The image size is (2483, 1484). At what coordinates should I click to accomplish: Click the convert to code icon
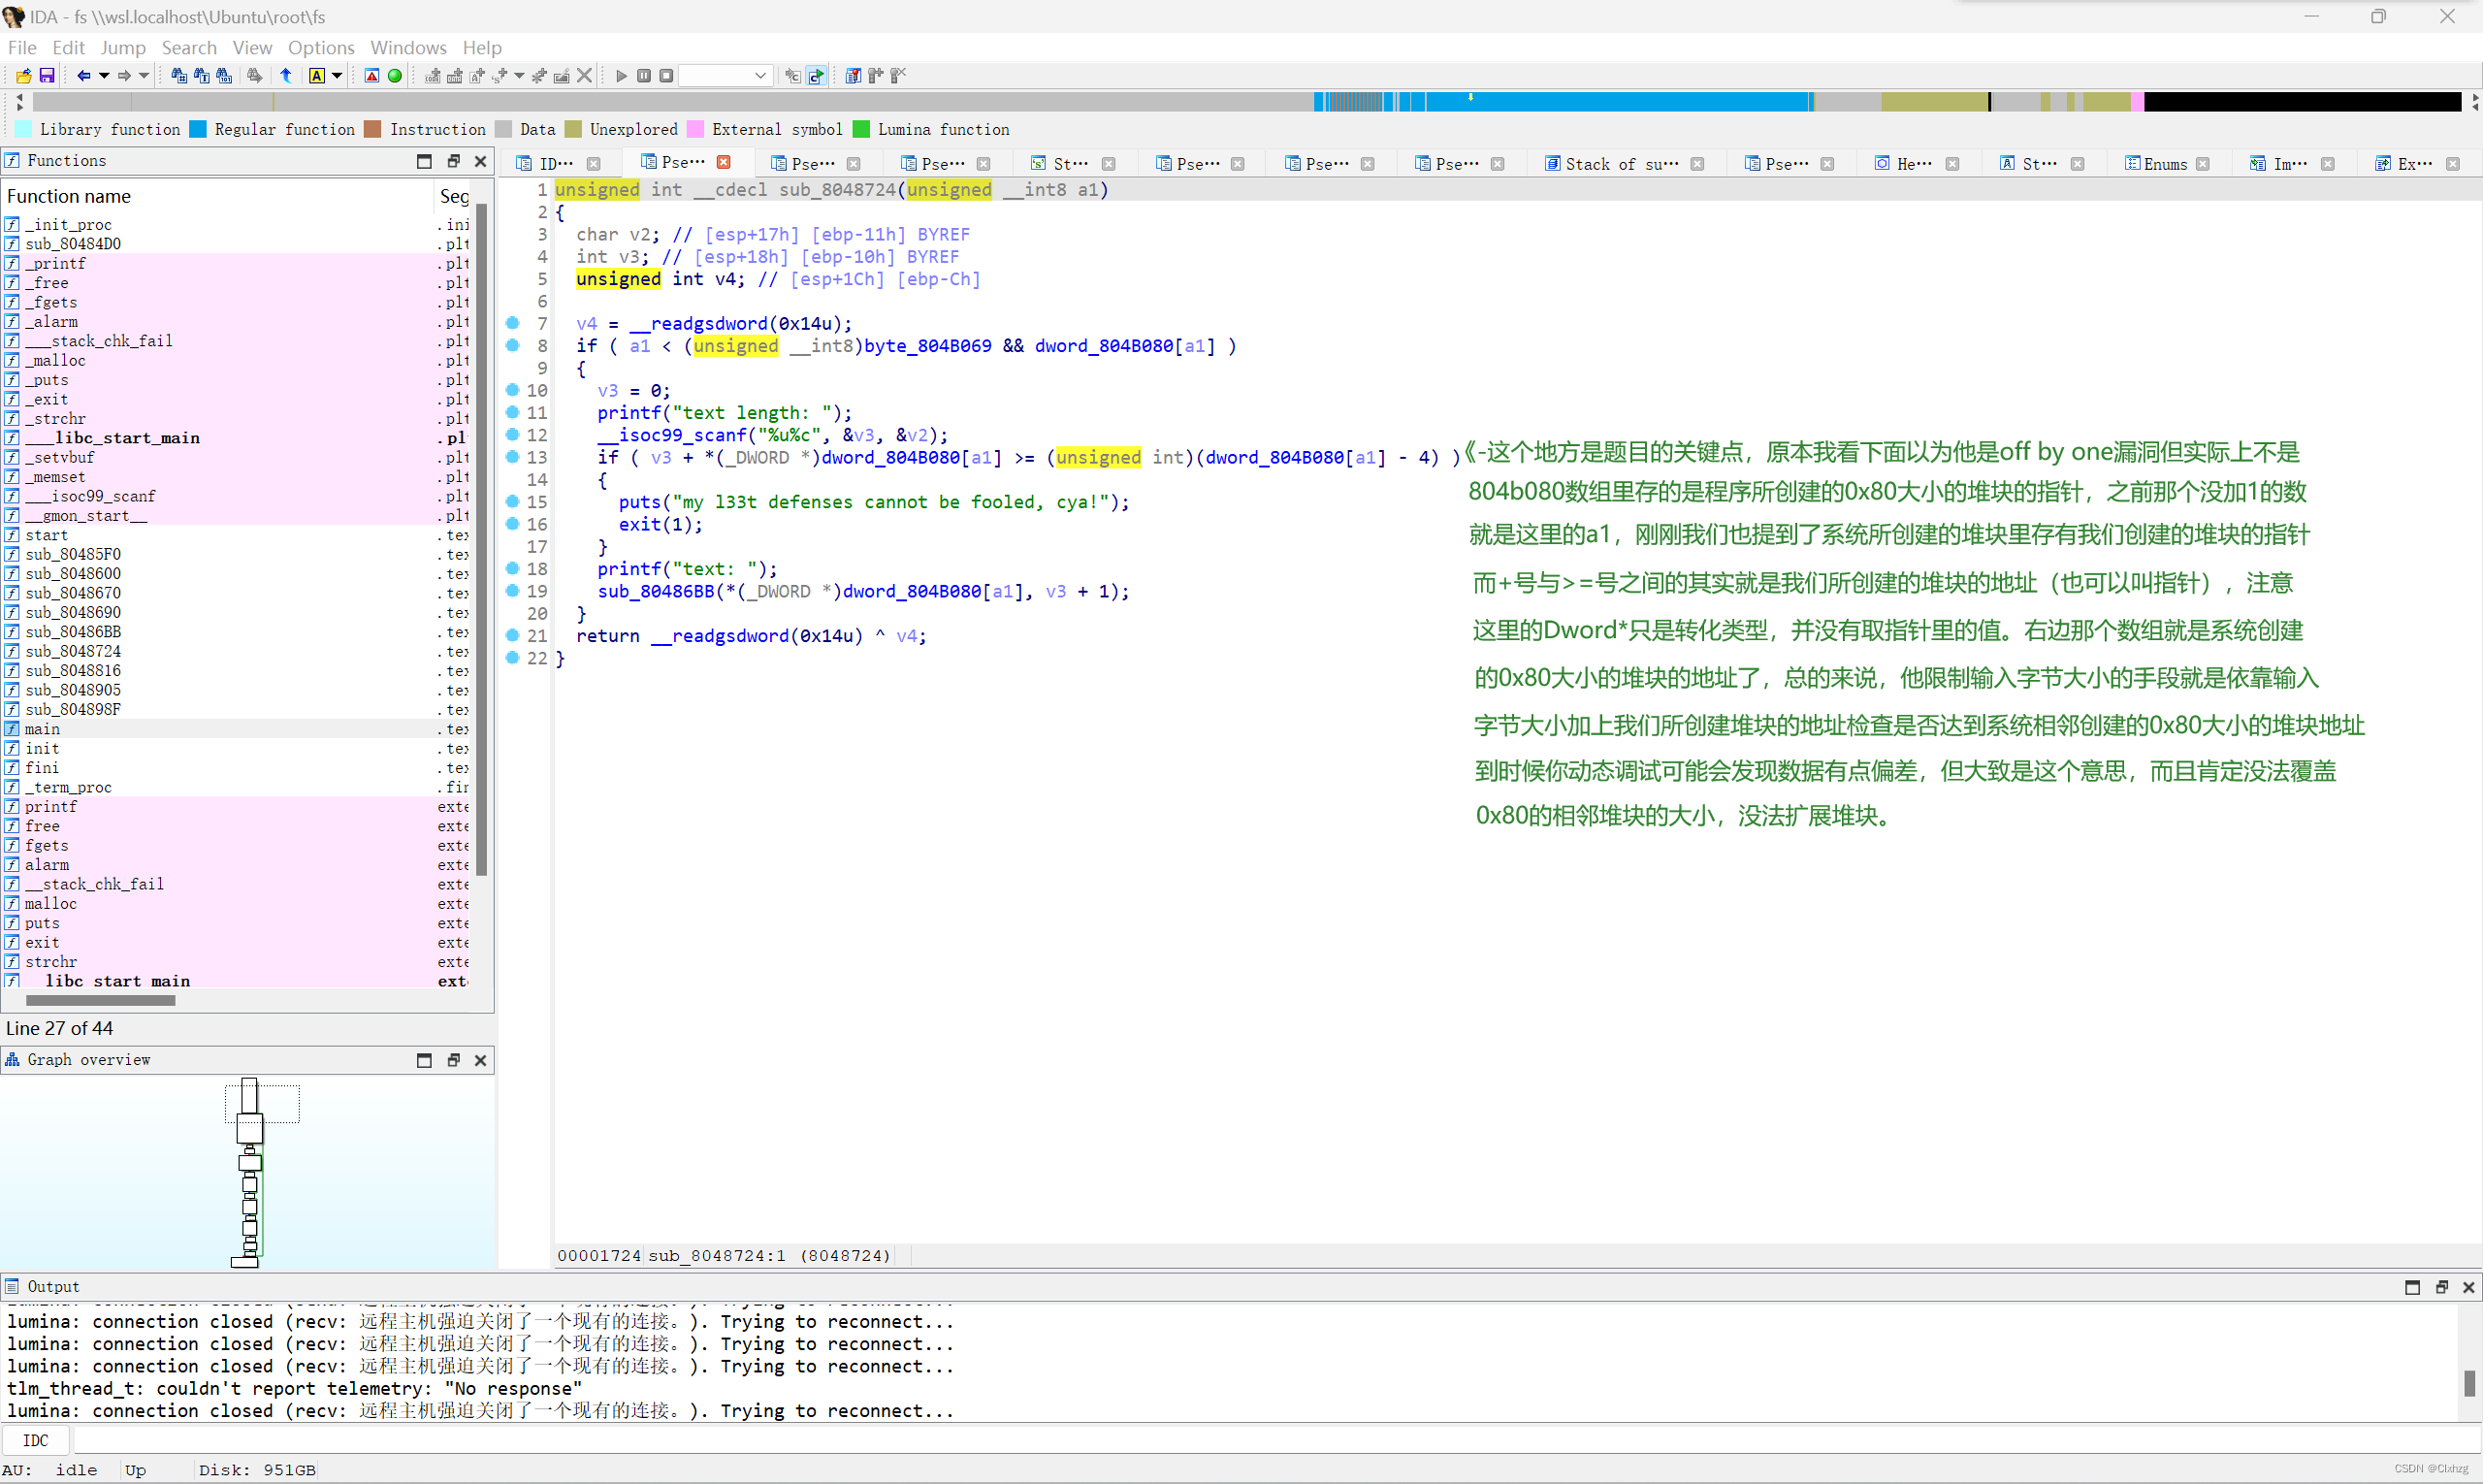click(432, 75)
